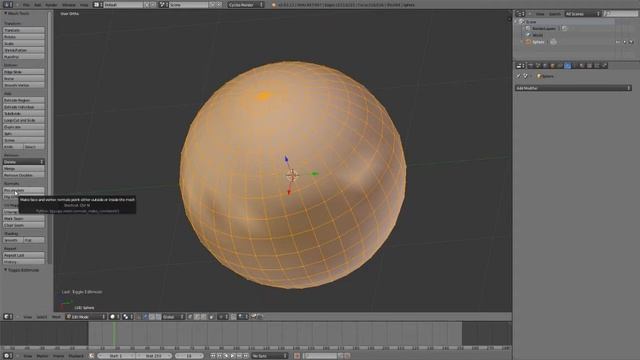Open the Help menu

tap(84, 5)
